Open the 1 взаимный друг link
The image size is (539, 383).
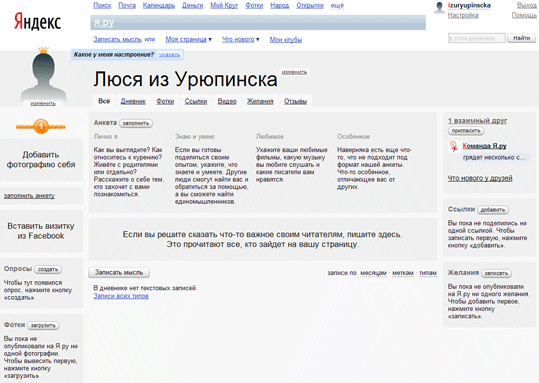coord(477,121)
